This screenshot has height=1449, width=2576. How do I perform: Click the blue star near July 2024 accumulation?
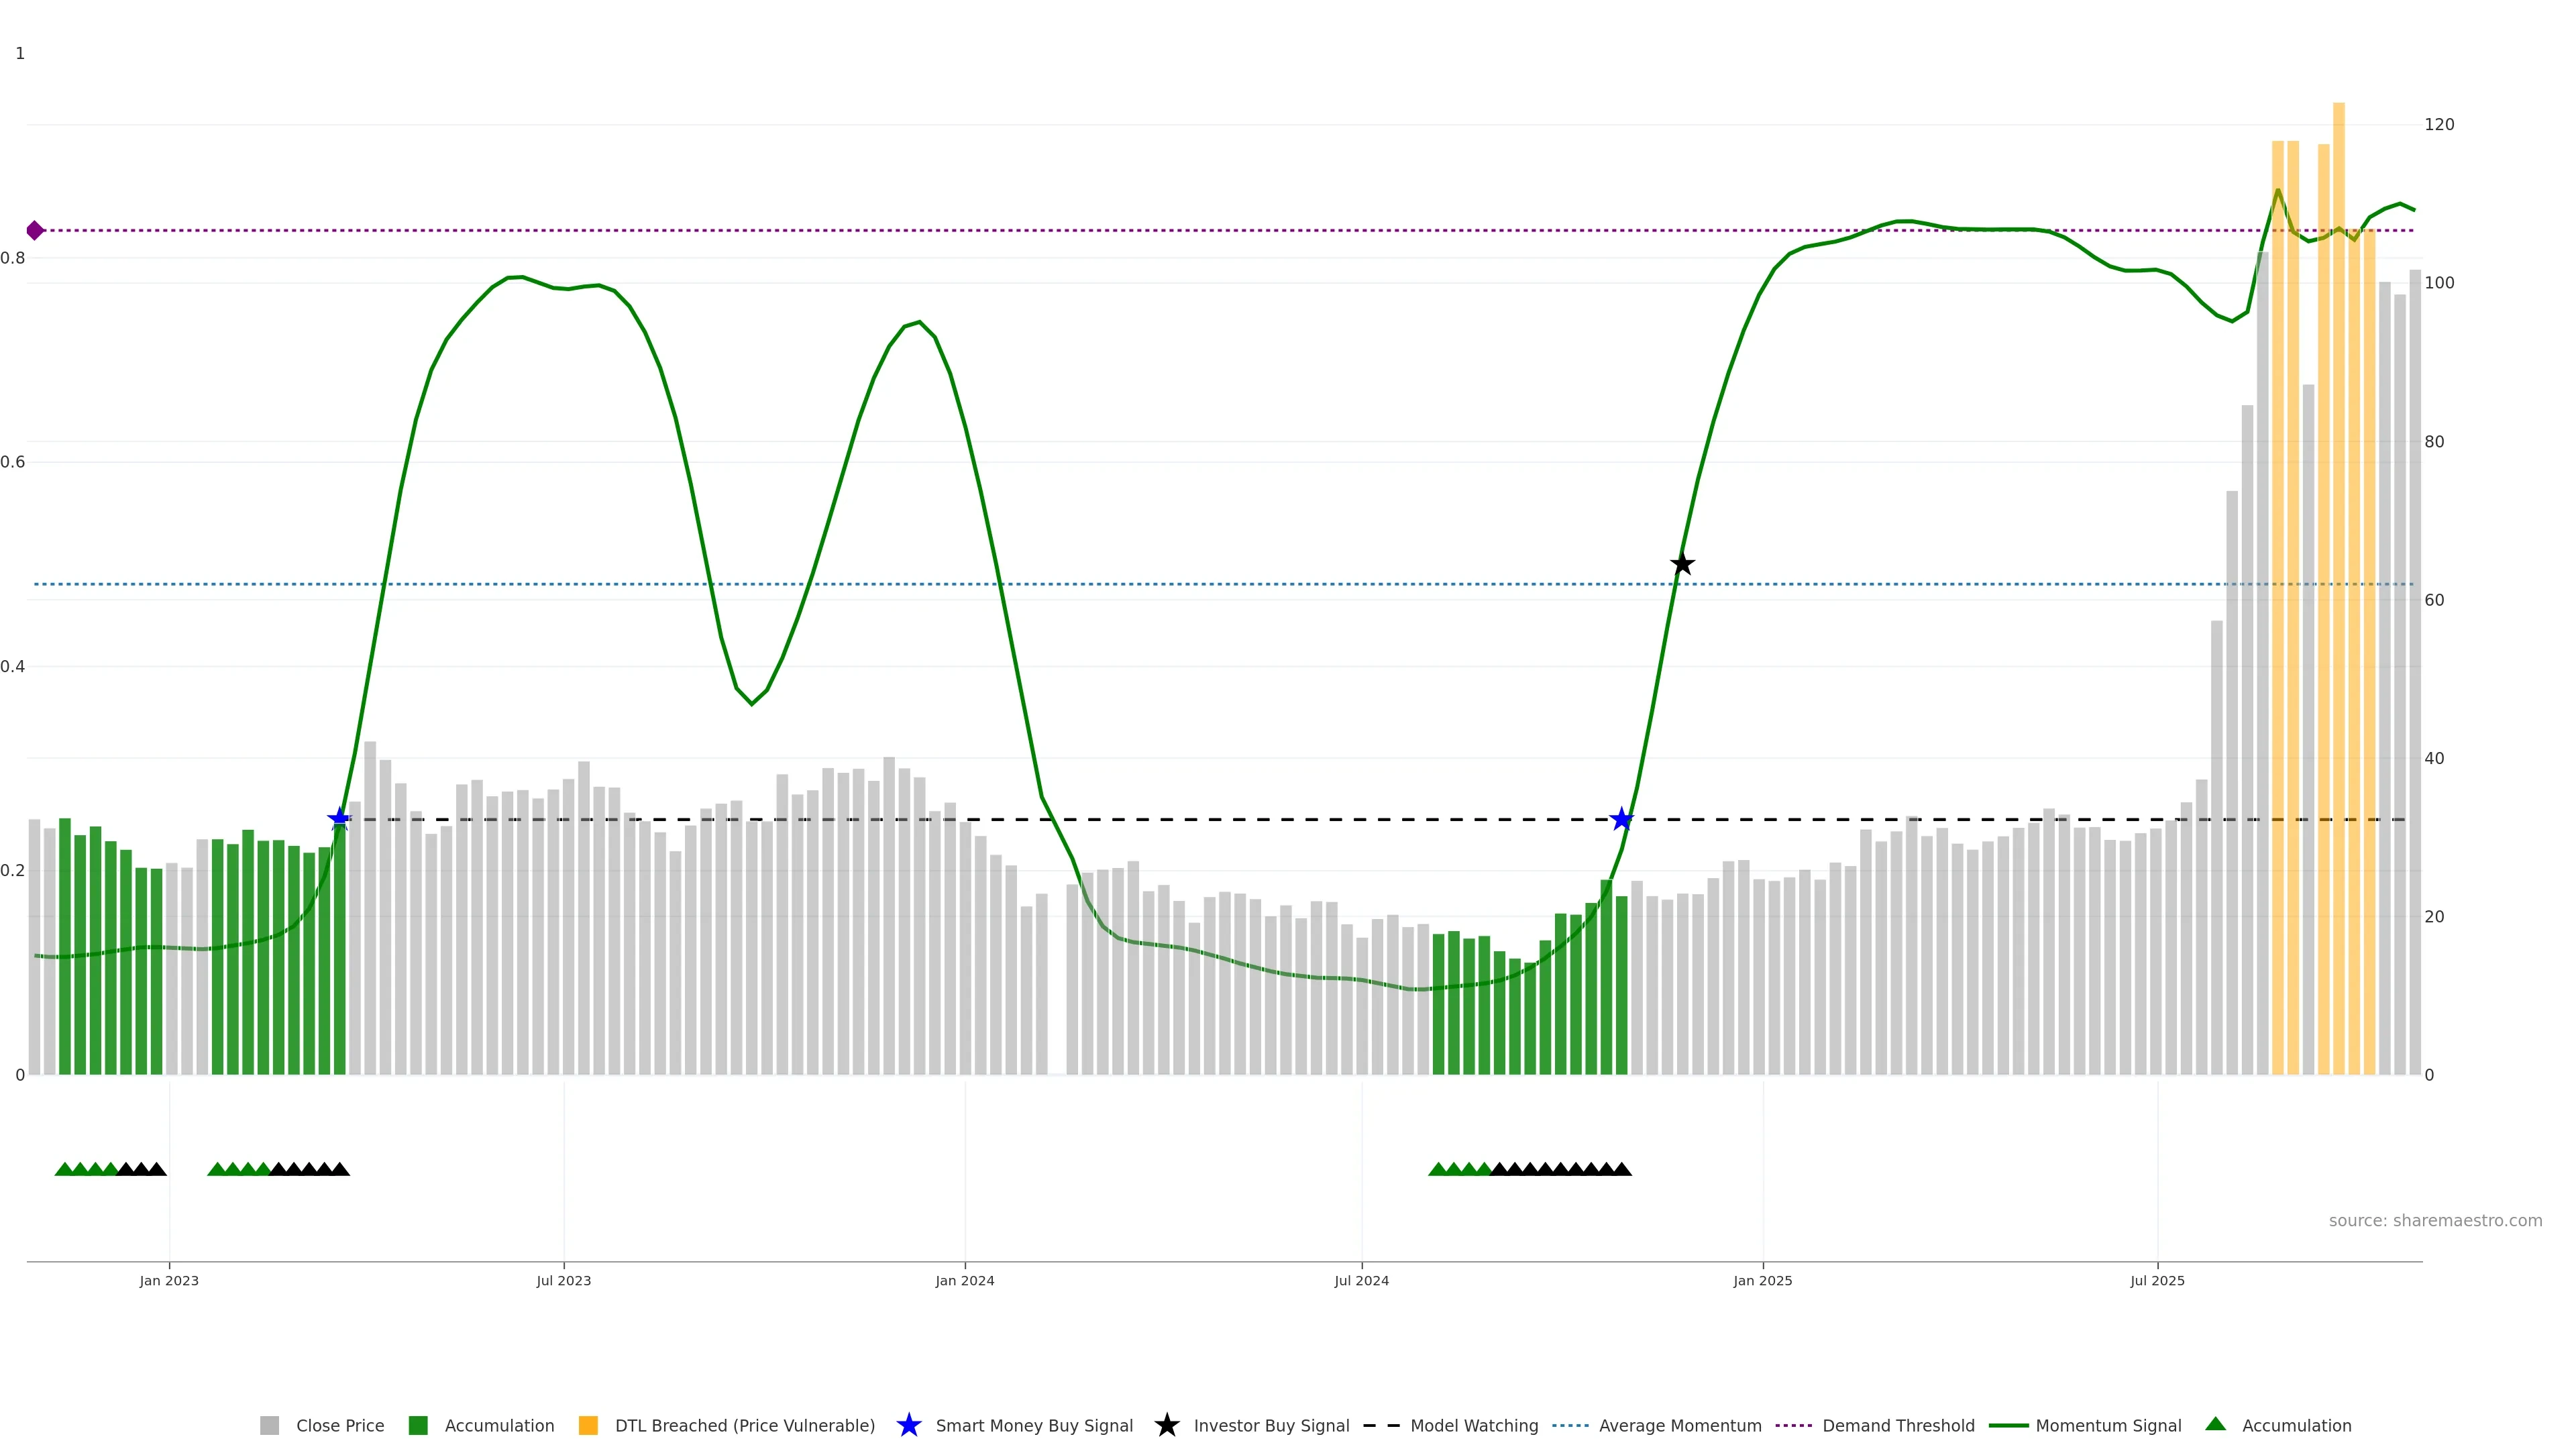click(x=1621, y=820)
